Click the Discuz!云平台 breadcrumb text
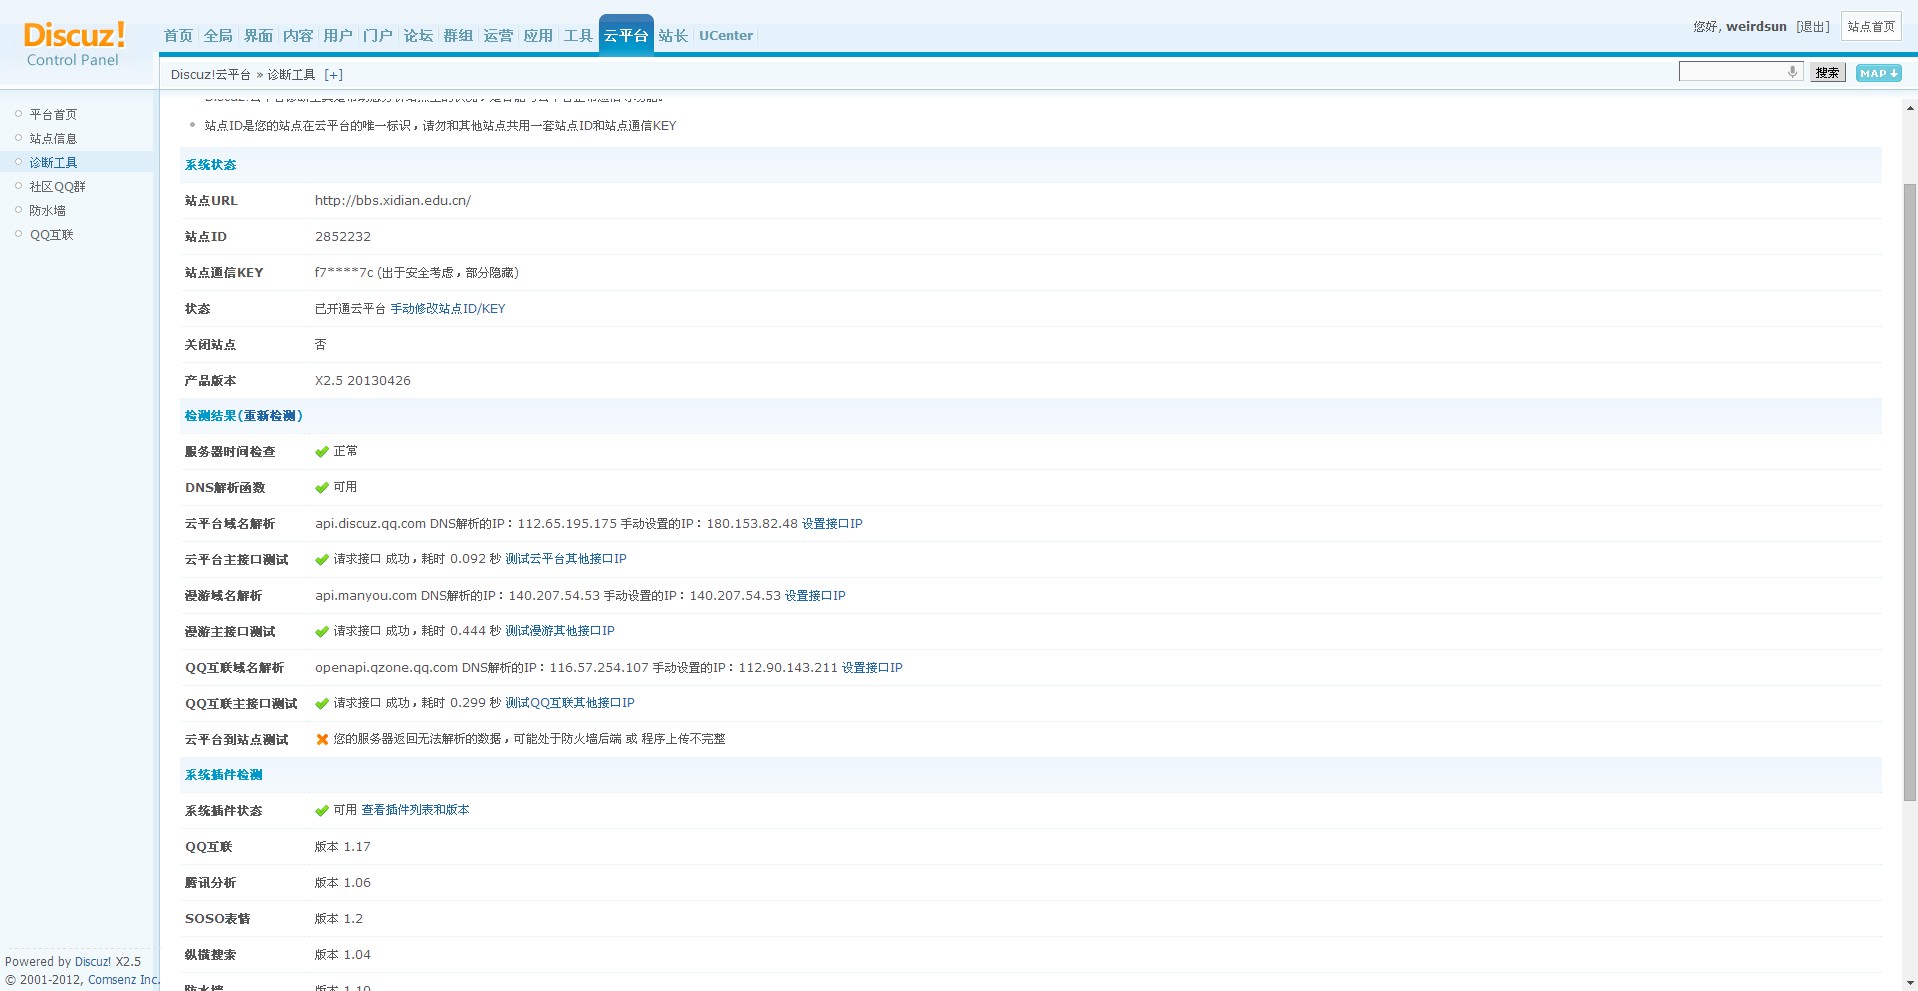The width and height of the screenshot is (1918, 991). (211, 75)
